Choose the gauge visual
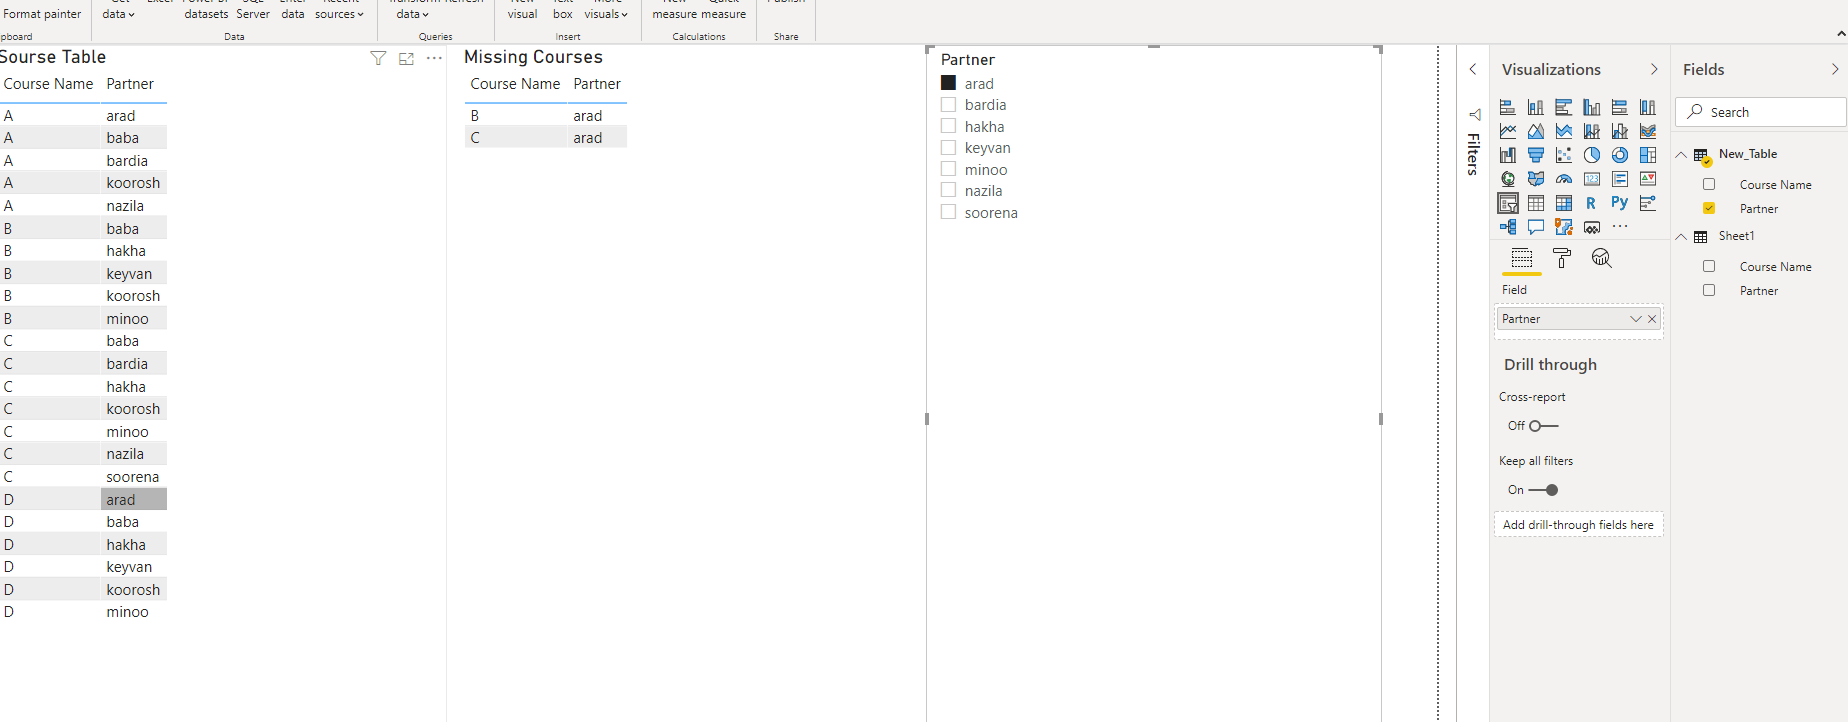The width and height of the screenshot is (1848, 722). 1564,179
